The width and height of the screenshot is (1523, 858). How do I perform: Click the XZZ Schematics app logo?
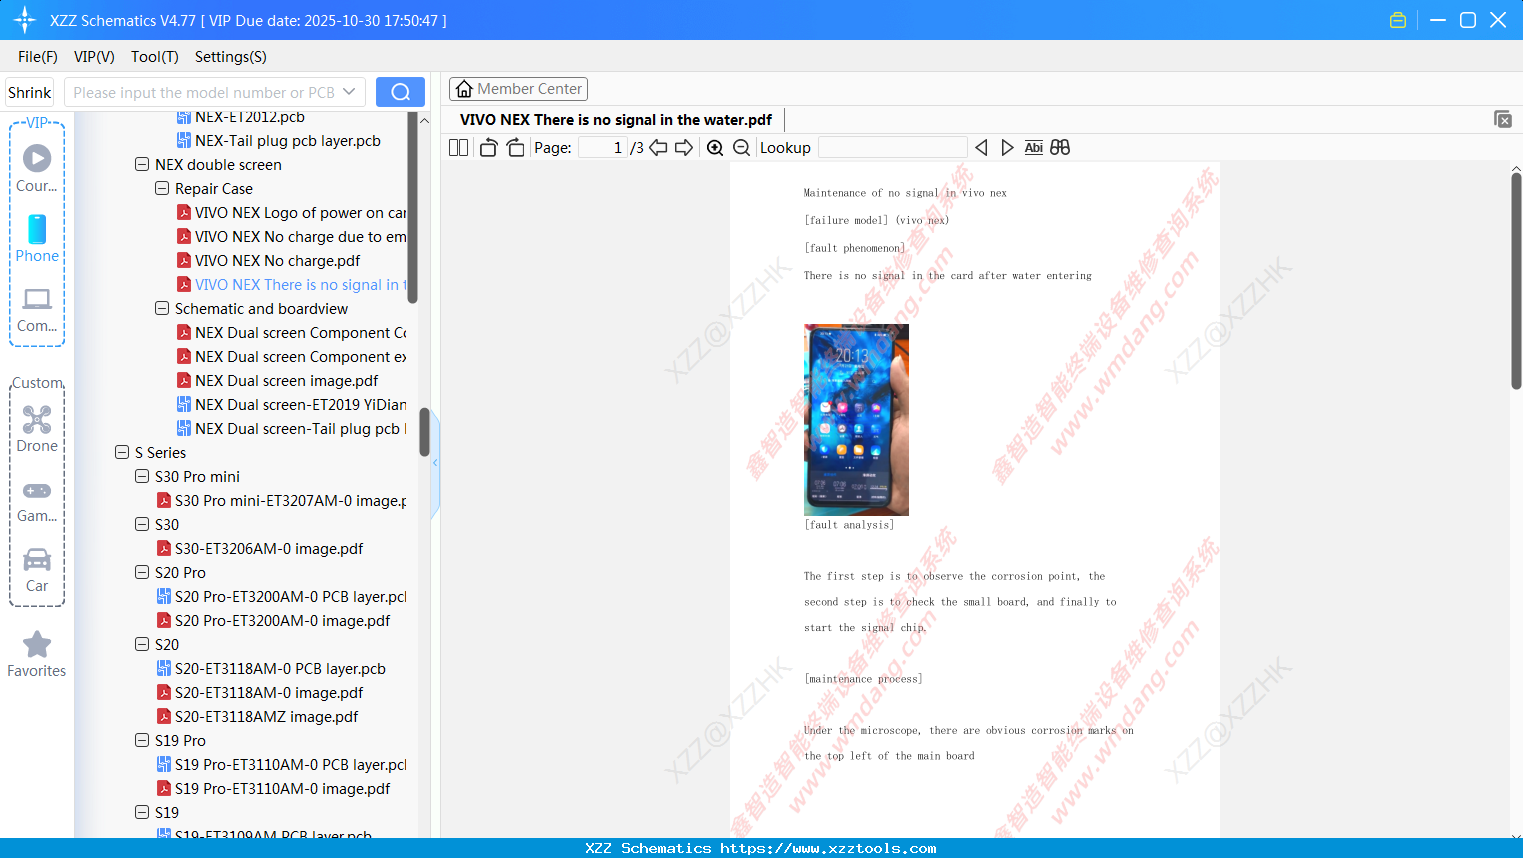(24, 20)
